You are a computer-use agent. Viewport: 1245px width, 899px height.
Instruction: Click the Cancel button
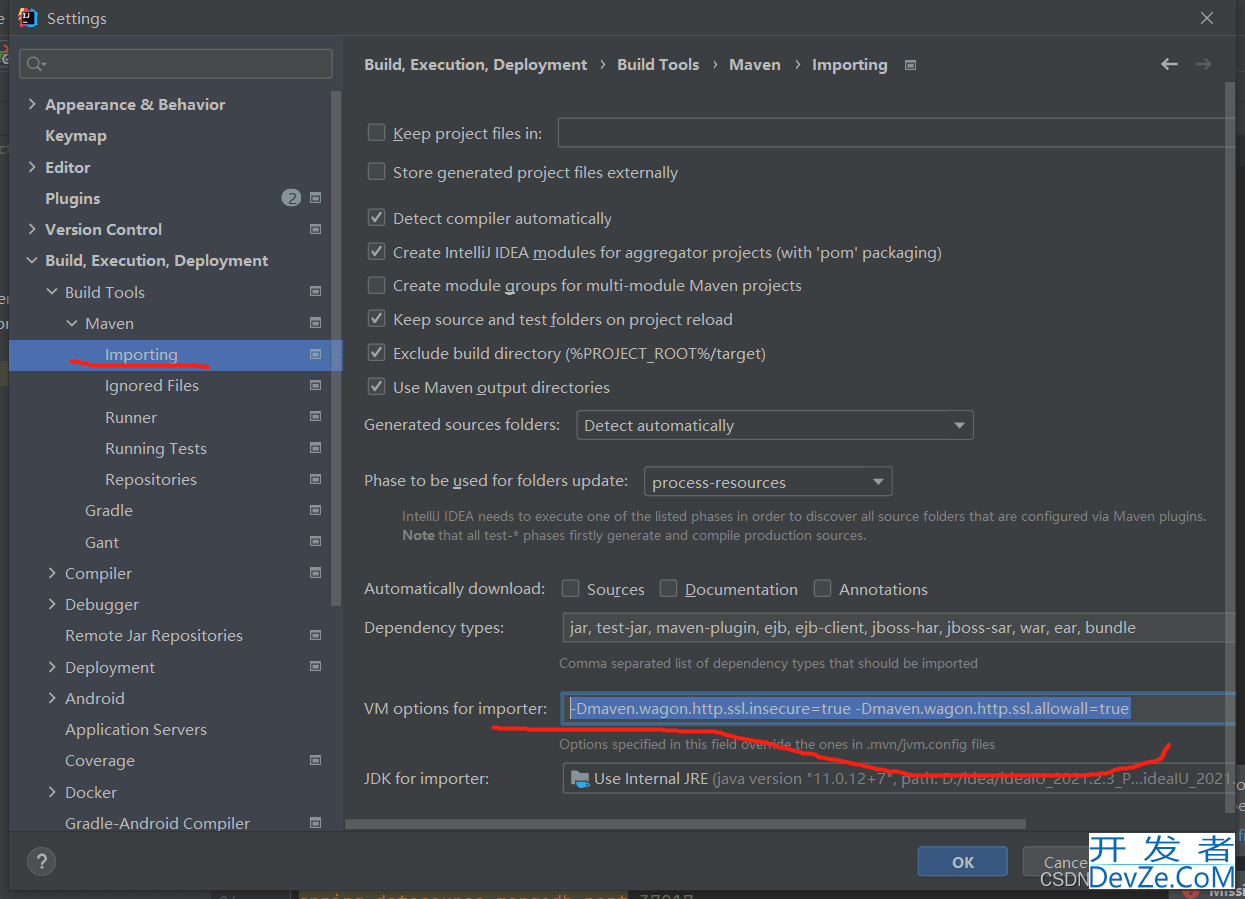click(1065, 862)
